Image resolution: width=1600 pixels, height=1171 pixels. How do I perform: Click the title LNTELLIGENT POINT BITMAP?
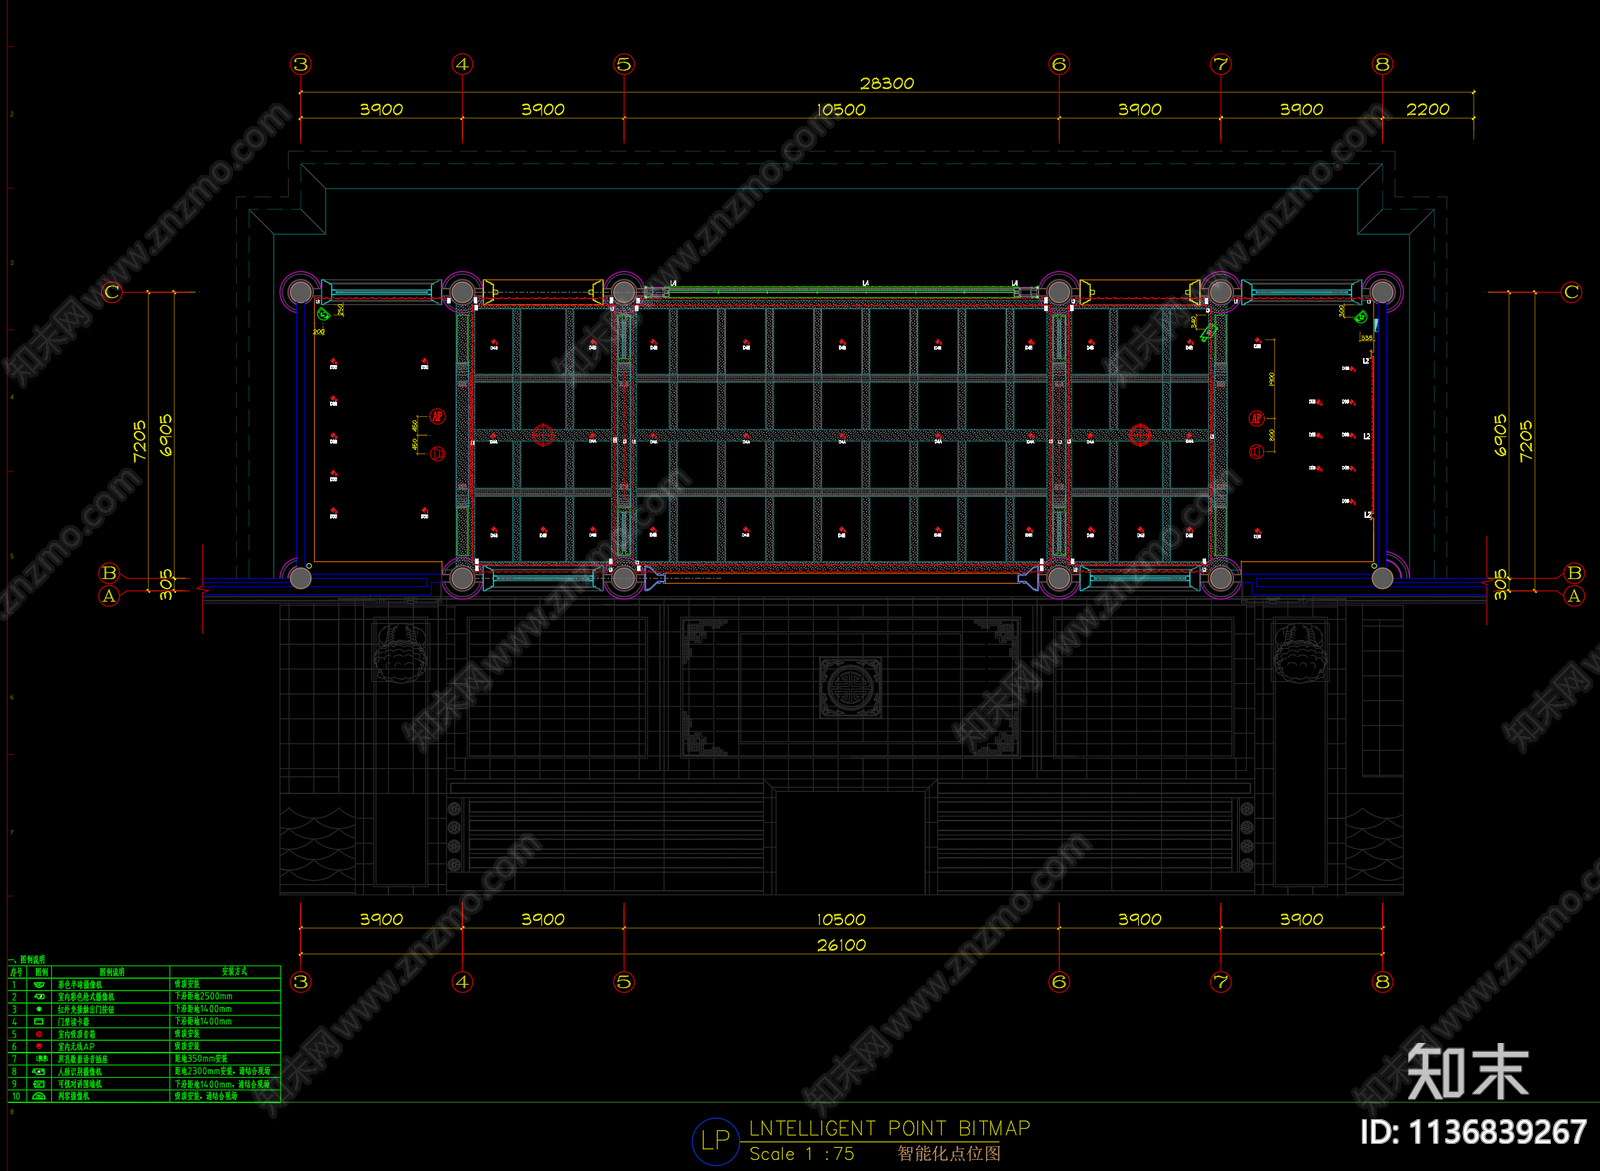[889, 1128]
